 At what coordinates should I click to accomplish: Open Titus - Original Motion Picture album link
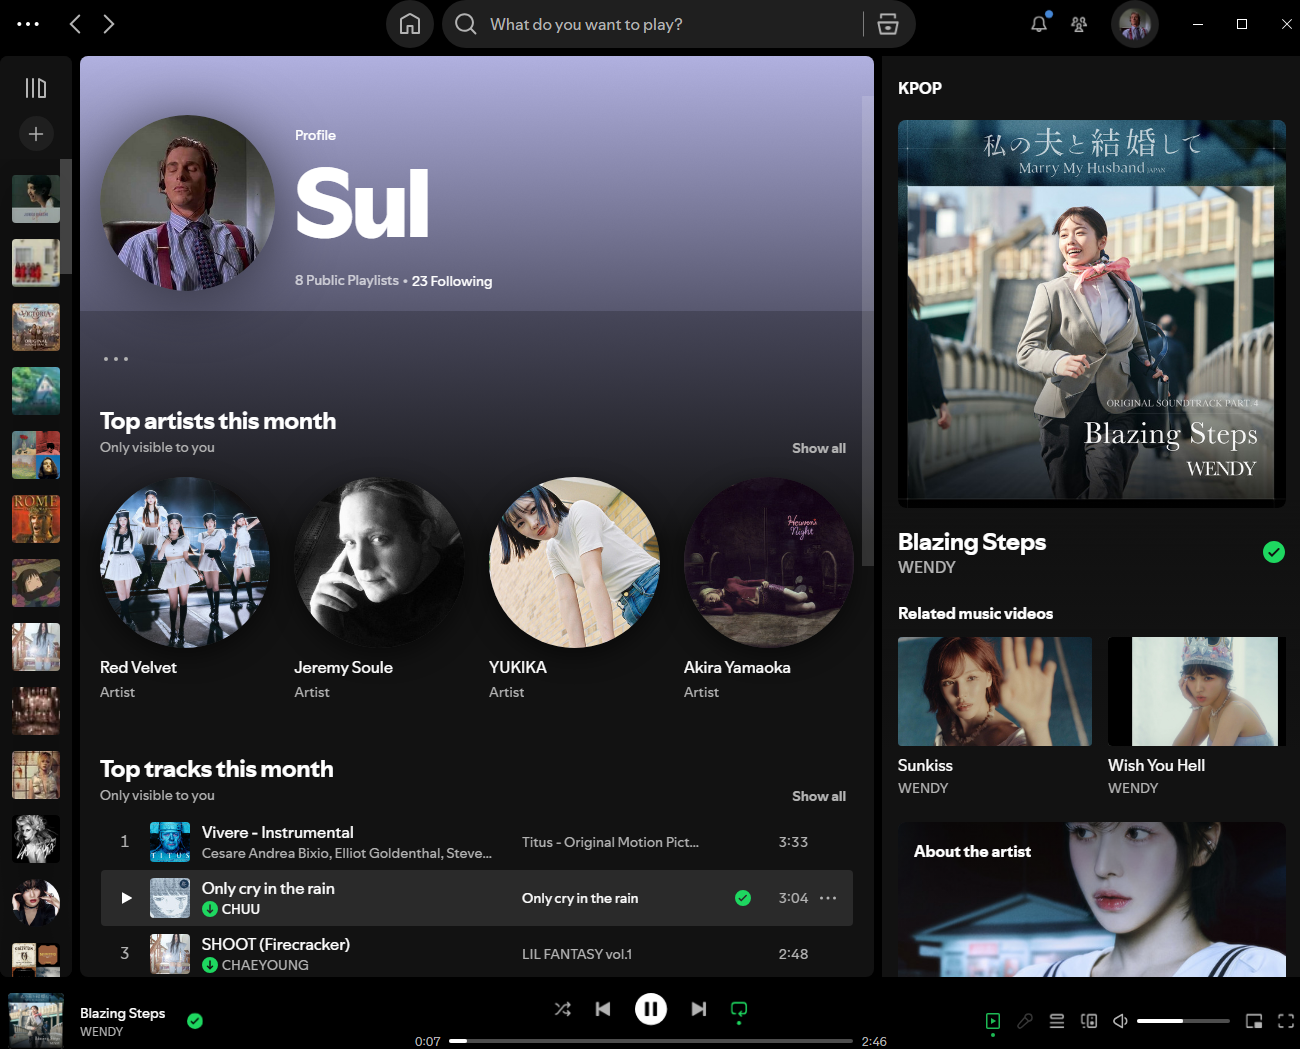610,842
